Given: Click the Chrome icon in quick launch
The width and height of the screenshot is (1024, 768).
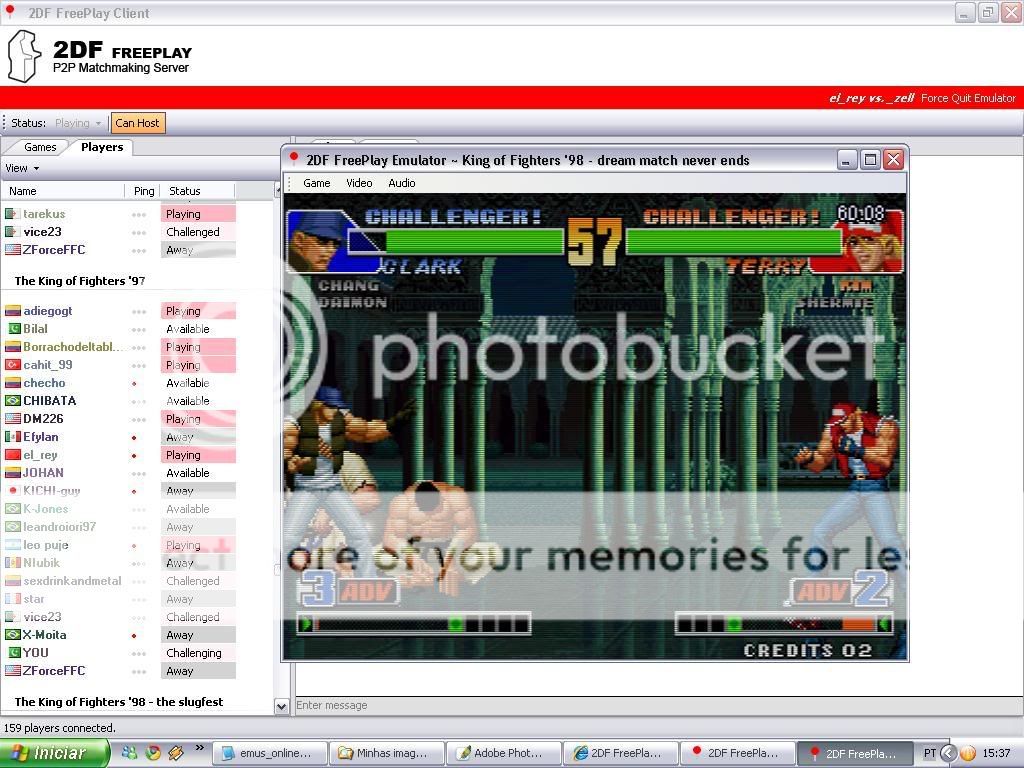Looking at the screenshot, I should click(153, 753).
